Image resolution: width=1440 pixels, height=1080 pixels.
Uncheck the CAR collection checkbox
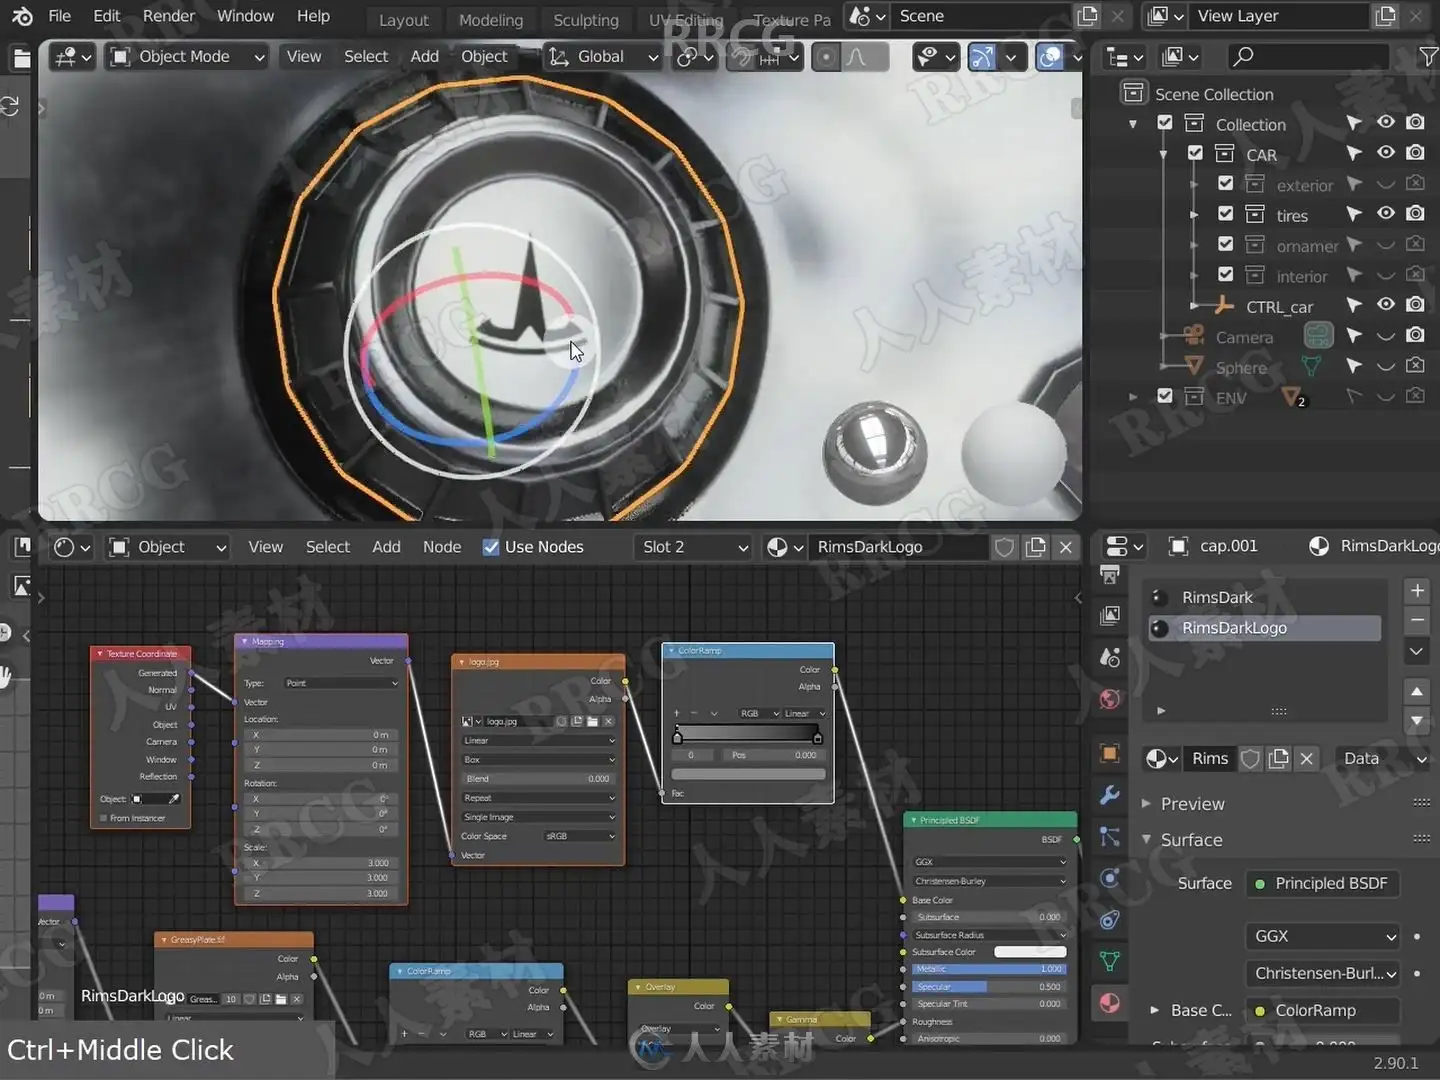pyautogui.click(x=1195, y=153)
